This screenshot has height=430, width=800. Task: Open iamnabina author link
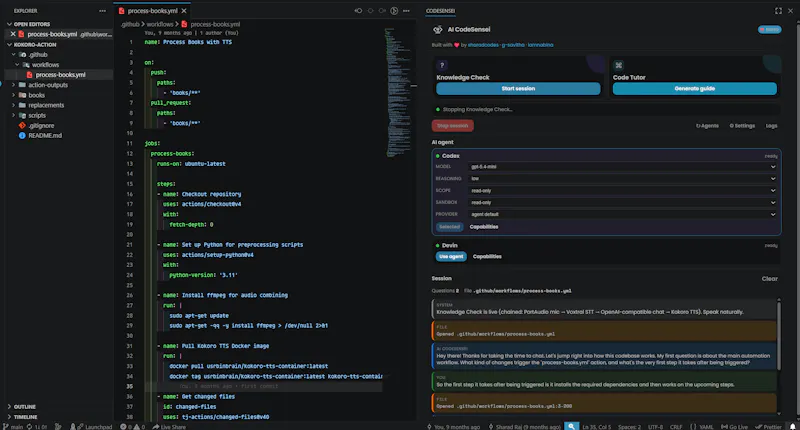[540, 45]
